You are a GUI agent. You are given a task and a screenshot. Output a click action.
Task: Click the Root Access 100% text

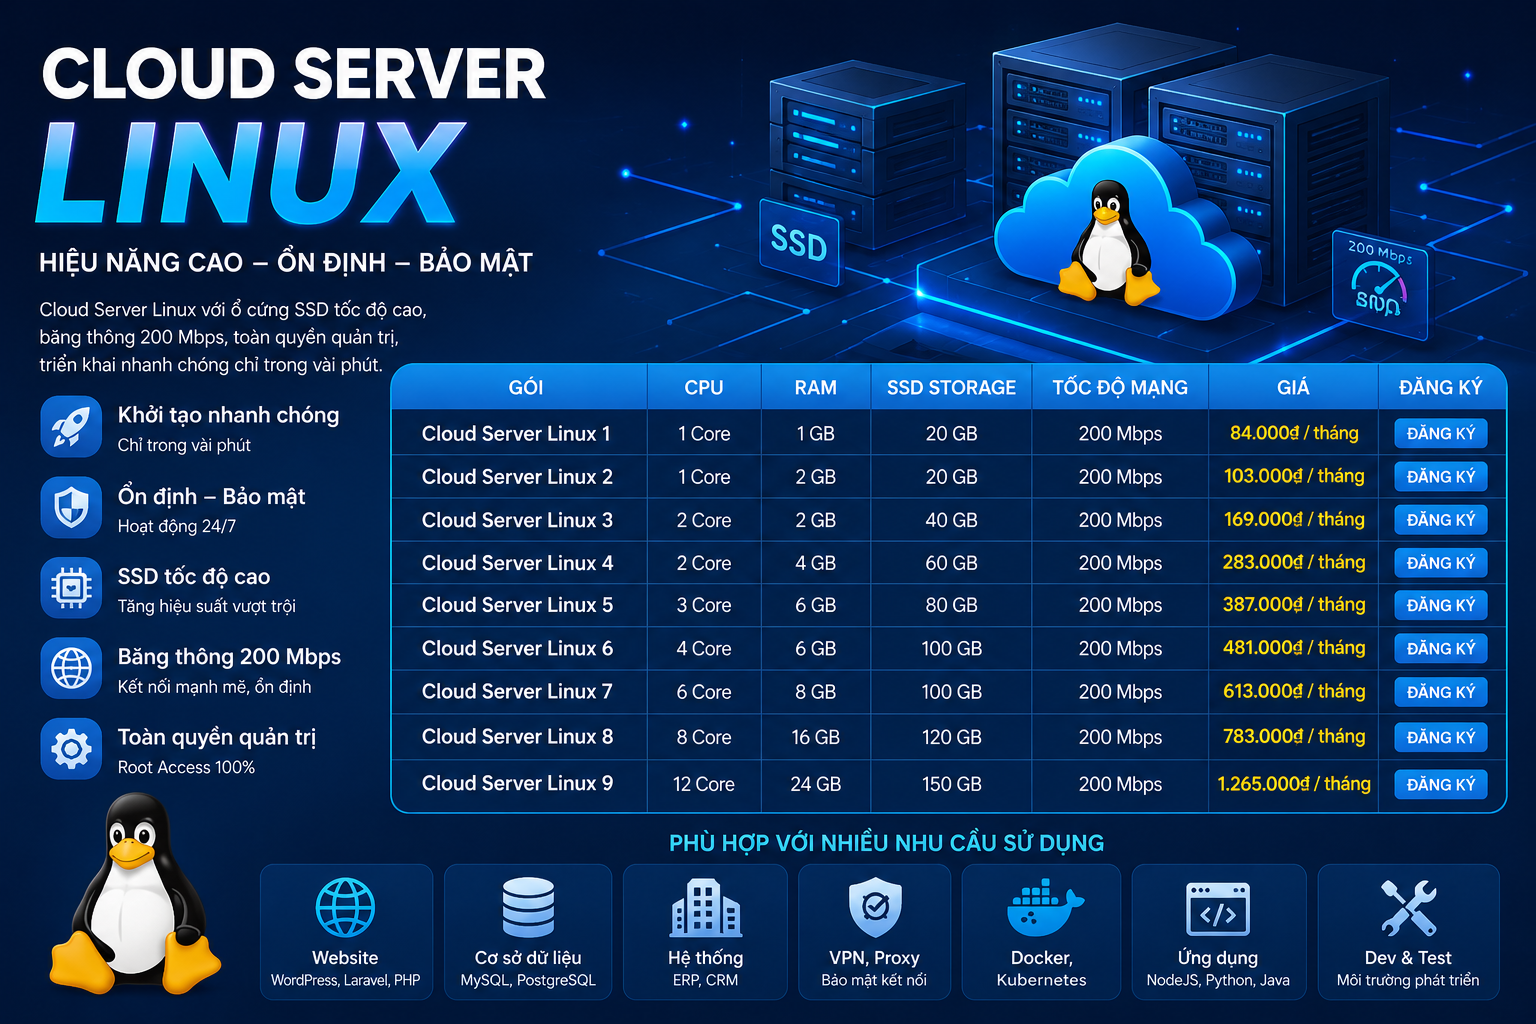coord(186,767)
